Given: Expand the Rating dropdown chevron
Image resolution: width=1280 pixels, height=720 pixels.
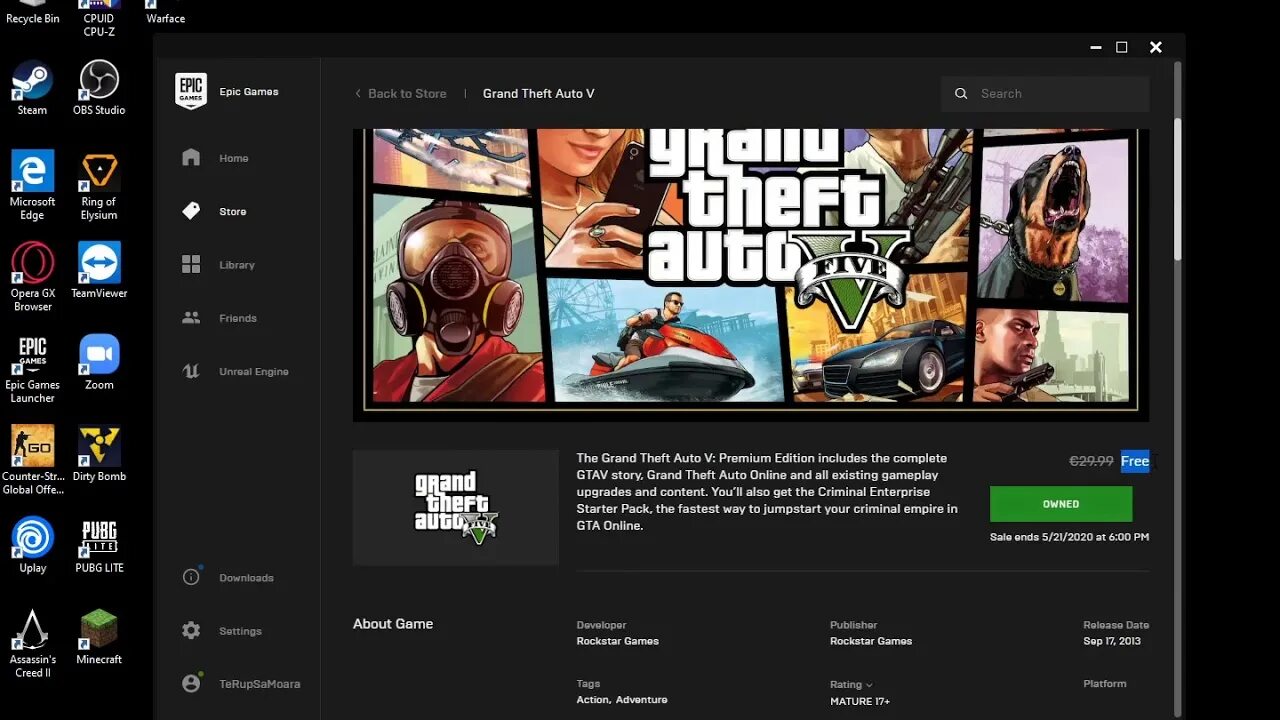Looking at the screenshot, I should 869,685.
